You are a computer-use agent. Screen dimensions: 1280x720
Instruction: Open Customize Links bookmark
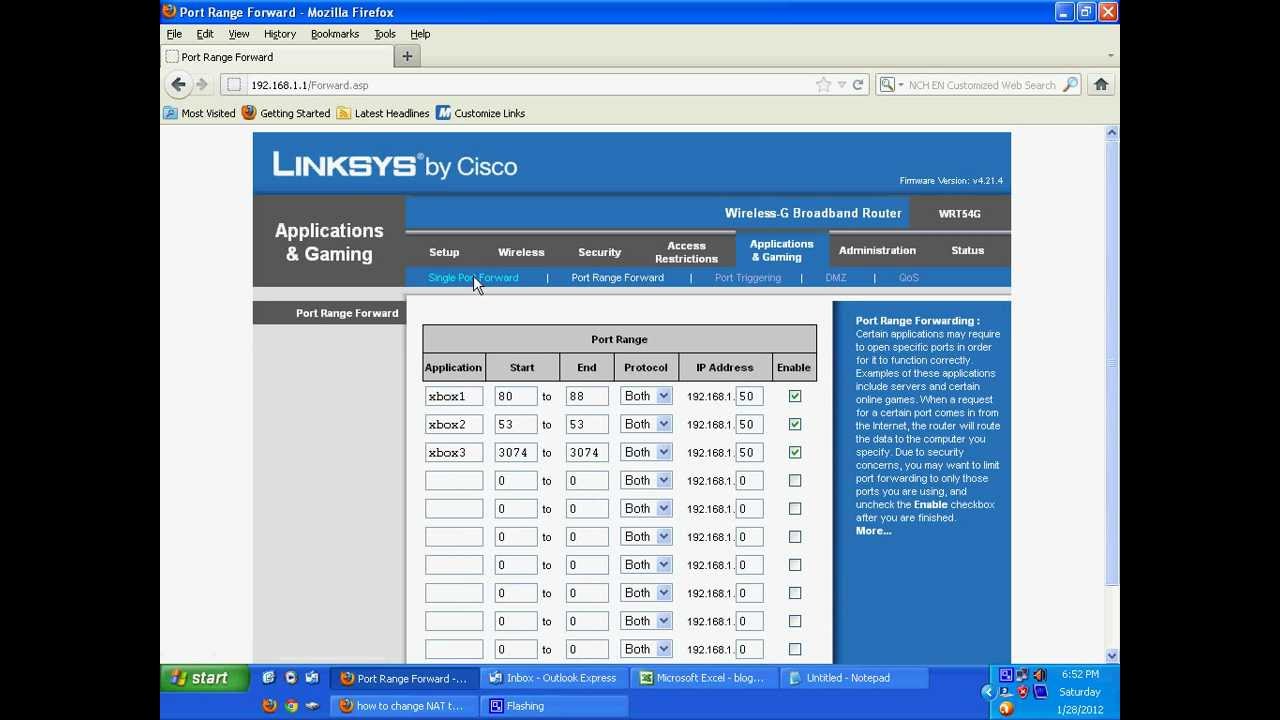point(480,113)
